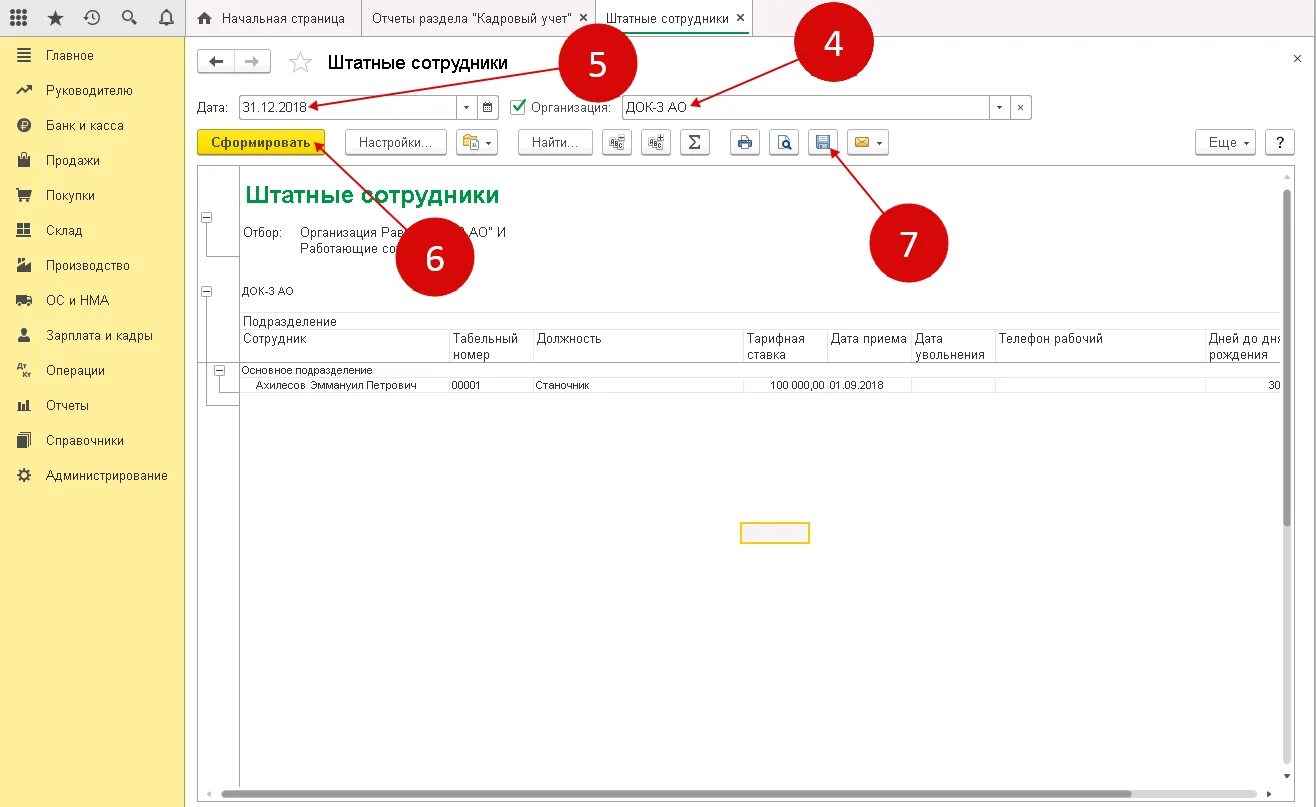Open the Еще menu

1226,143
